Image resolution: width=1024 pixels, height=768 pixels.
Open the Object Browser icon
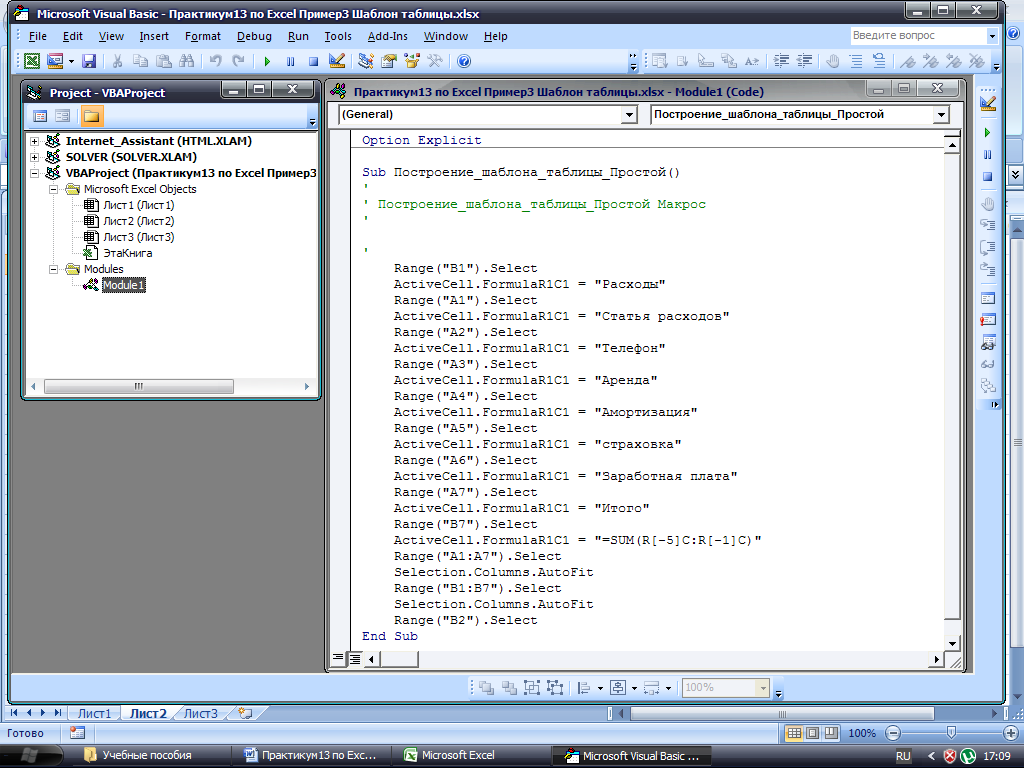412,61
